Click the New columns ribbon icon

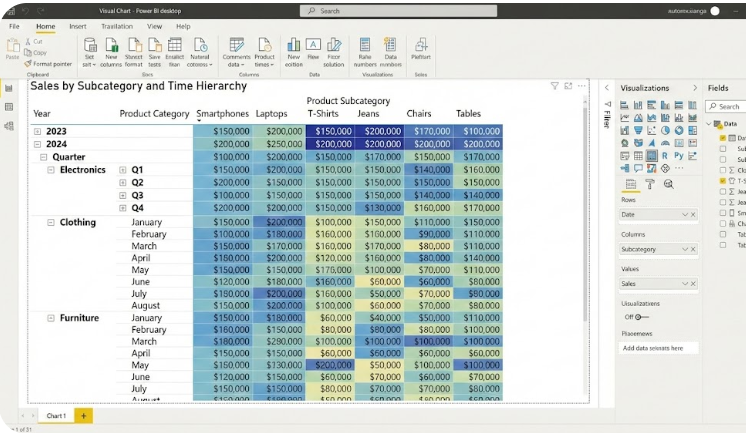coord(110,52)
